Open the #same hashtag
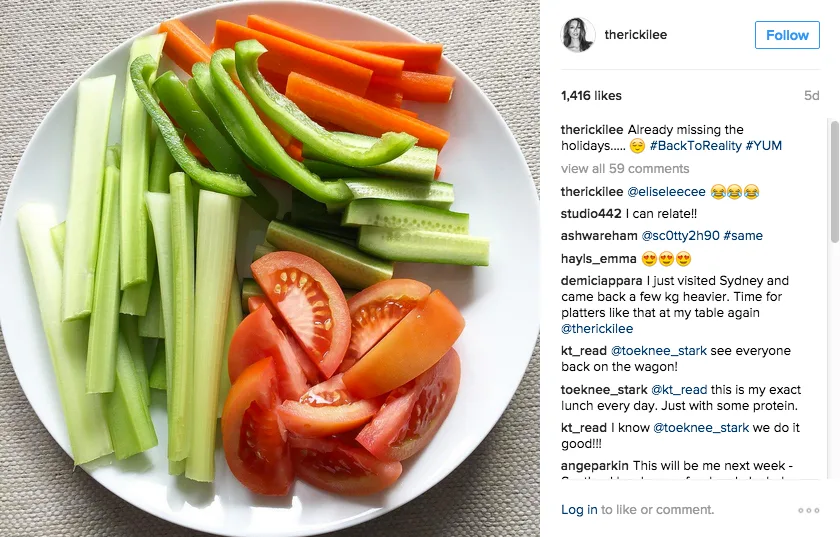The image size is (840, 537). pos(742,236)
